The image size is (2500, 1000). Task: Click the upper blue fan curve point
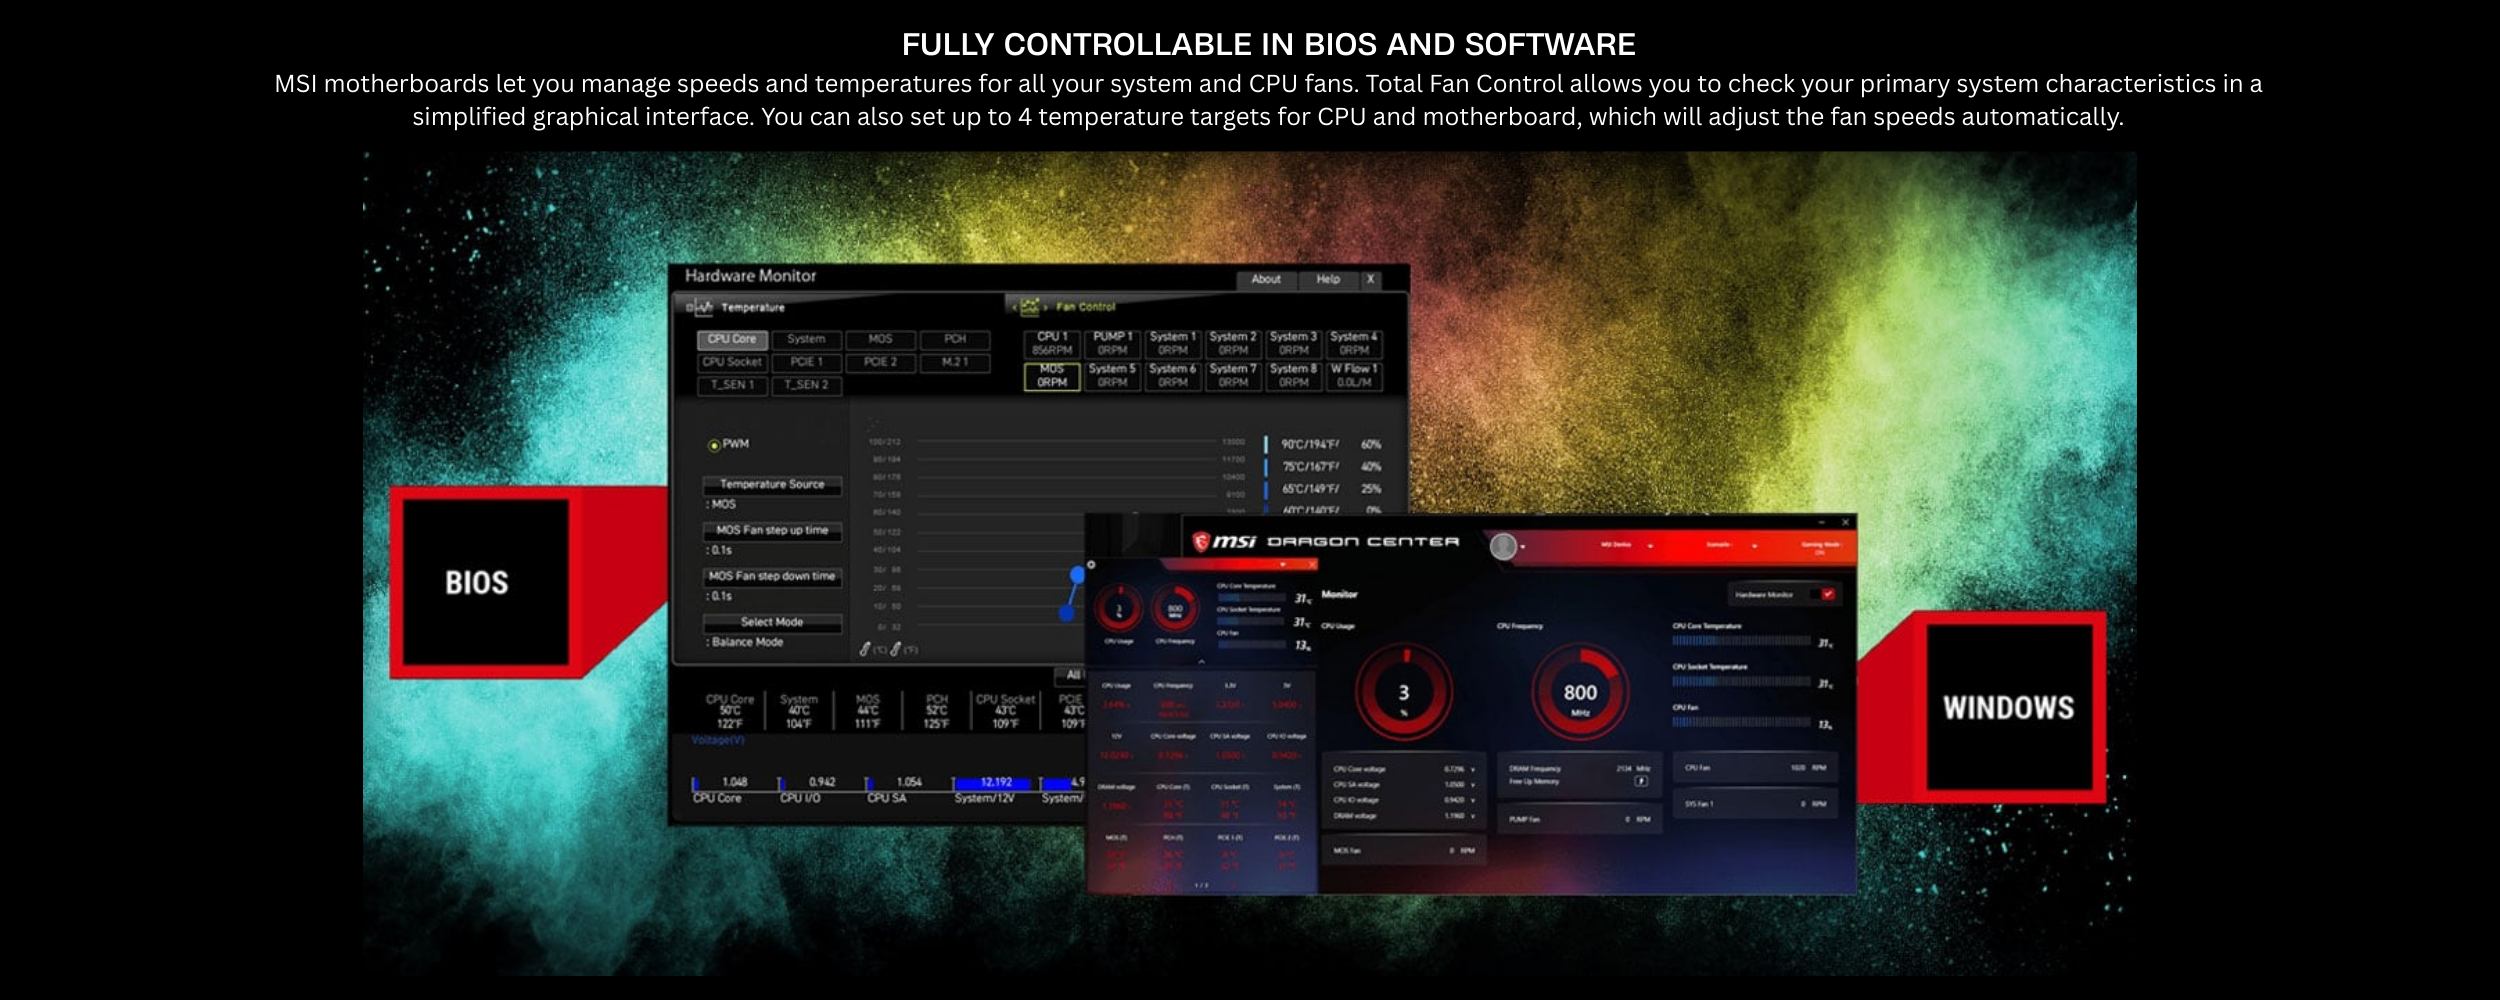[x=1077, y=574]
